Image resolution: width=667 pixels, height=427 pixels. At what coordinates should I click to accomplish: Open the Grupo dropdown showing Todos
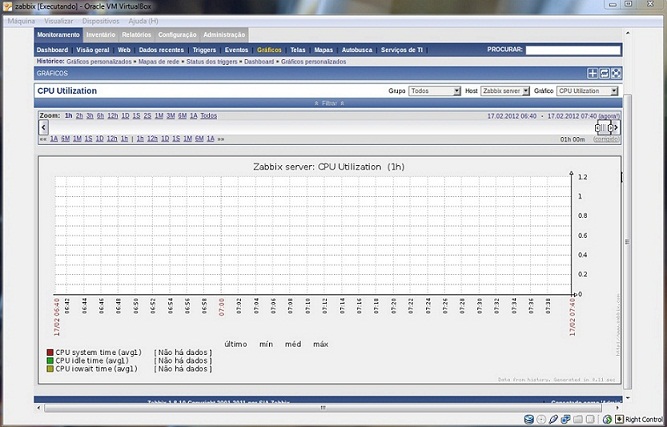pos(434,91)
